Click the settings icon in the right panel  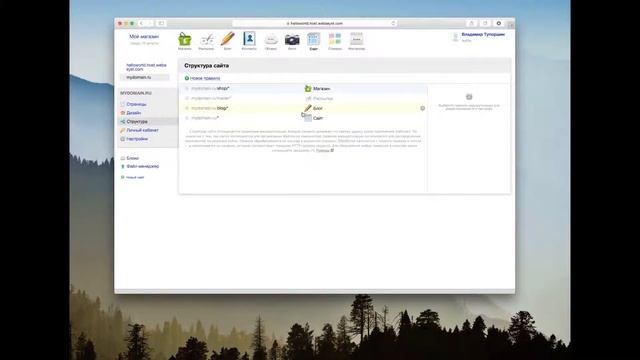(x=469, y=97)
